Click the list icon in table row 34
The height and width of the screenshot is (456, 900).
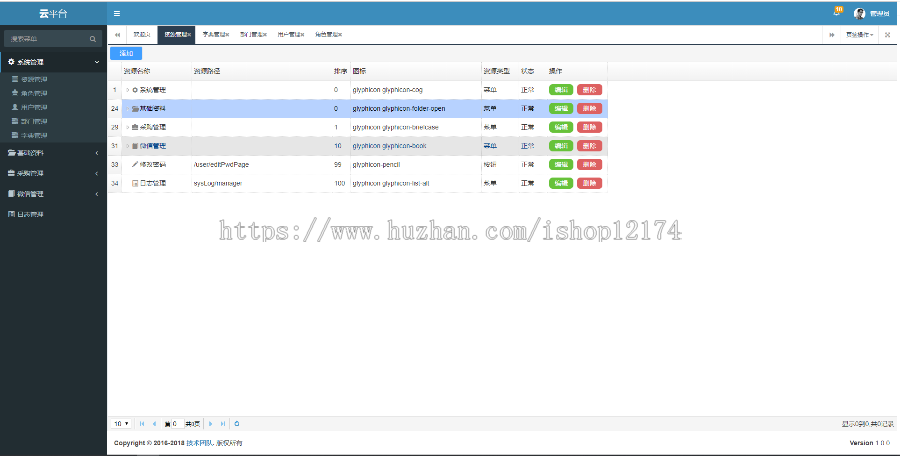point(135,183)
